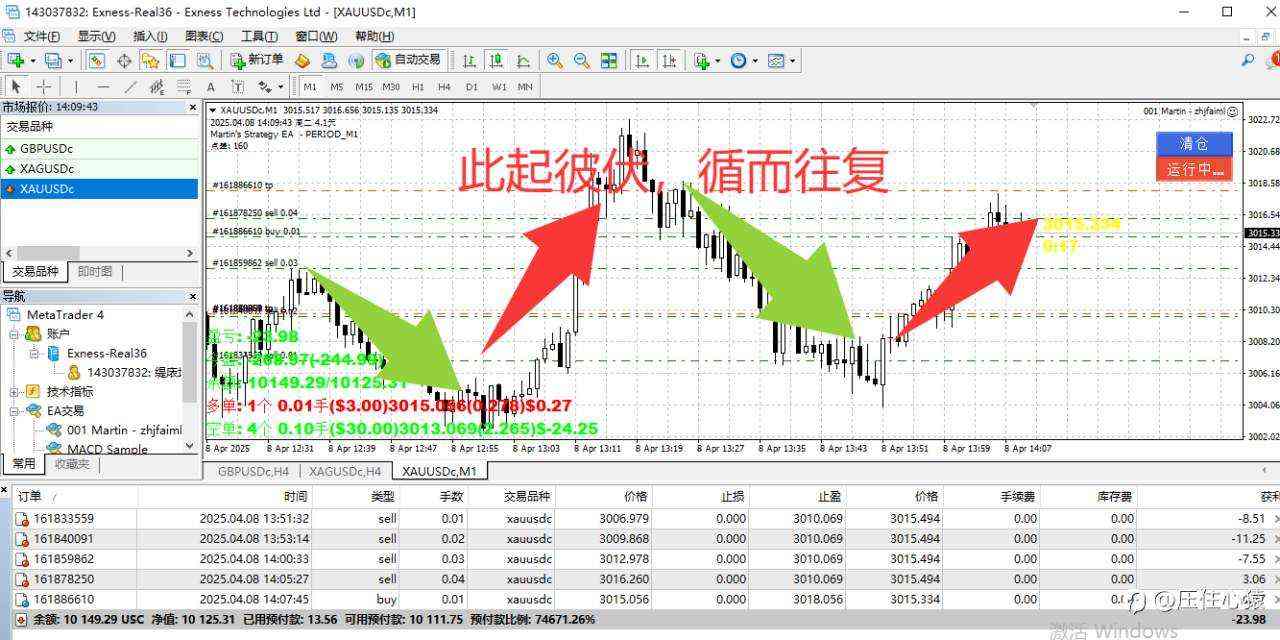The width and height of the screenshot is (1280, 640).
Task: Collapse the EA交易 tree node
Action: click(15, 410)
